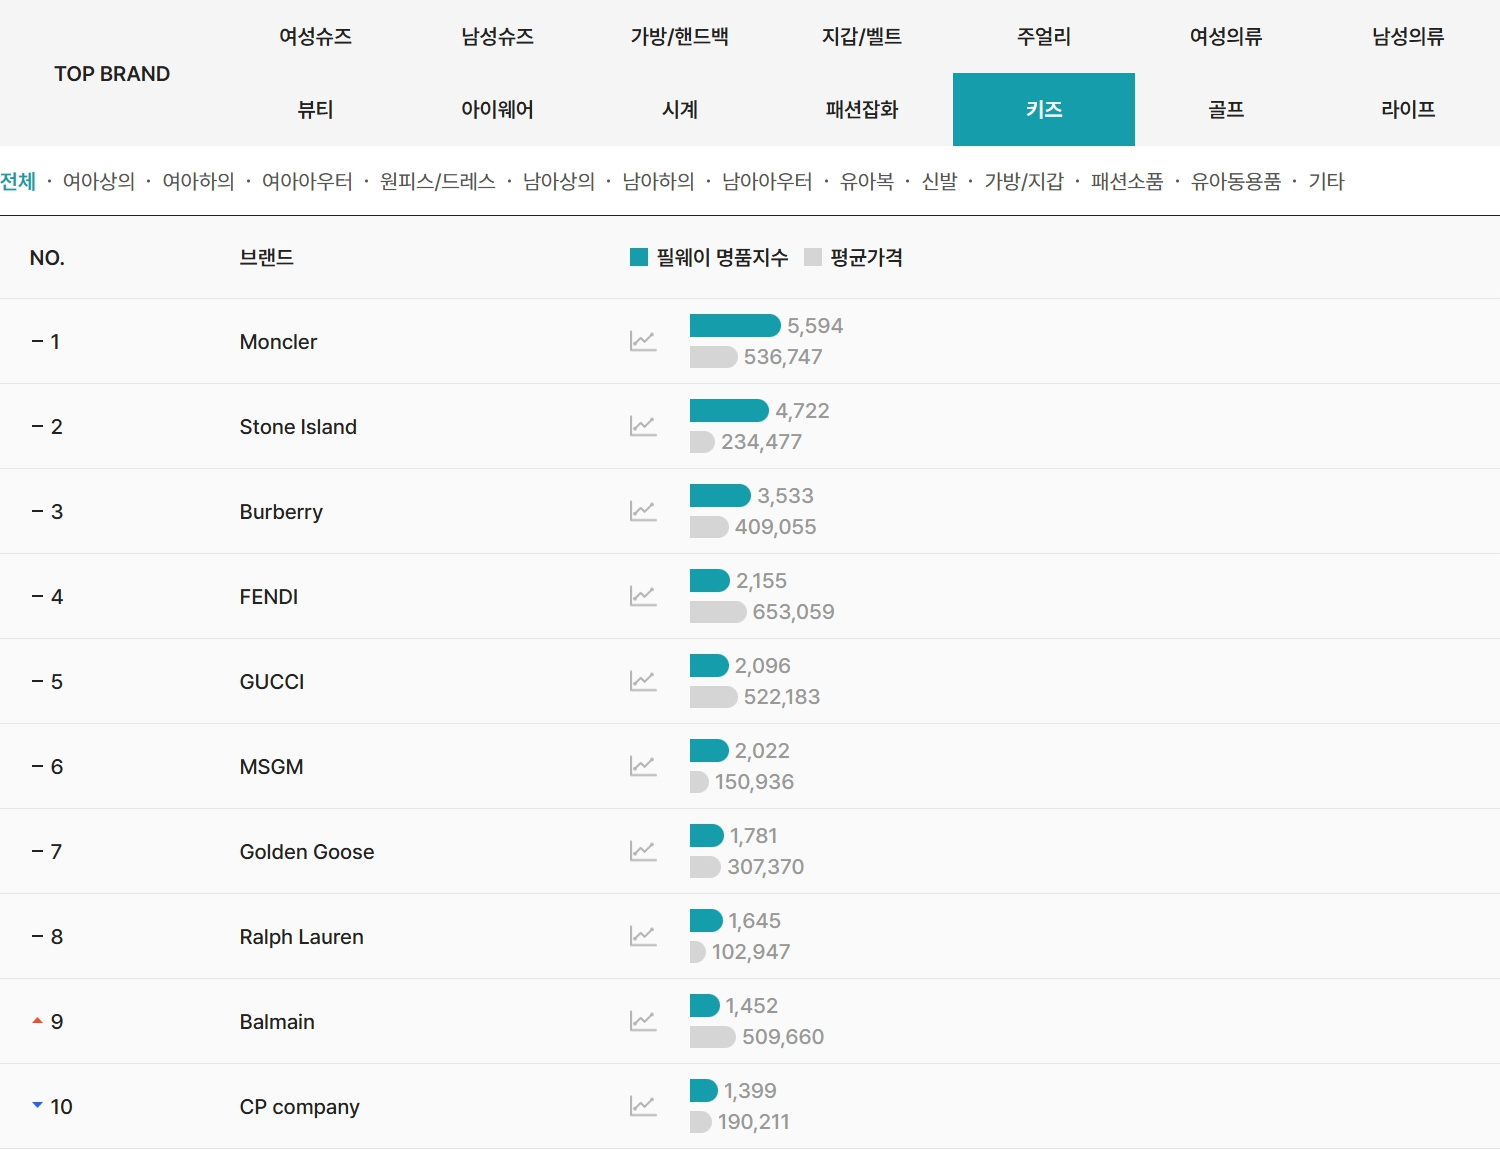The height and width of the screenshot is (1149, 1500).
Task: Click the gray 평균가격 legend swatch
Action: 813,257
